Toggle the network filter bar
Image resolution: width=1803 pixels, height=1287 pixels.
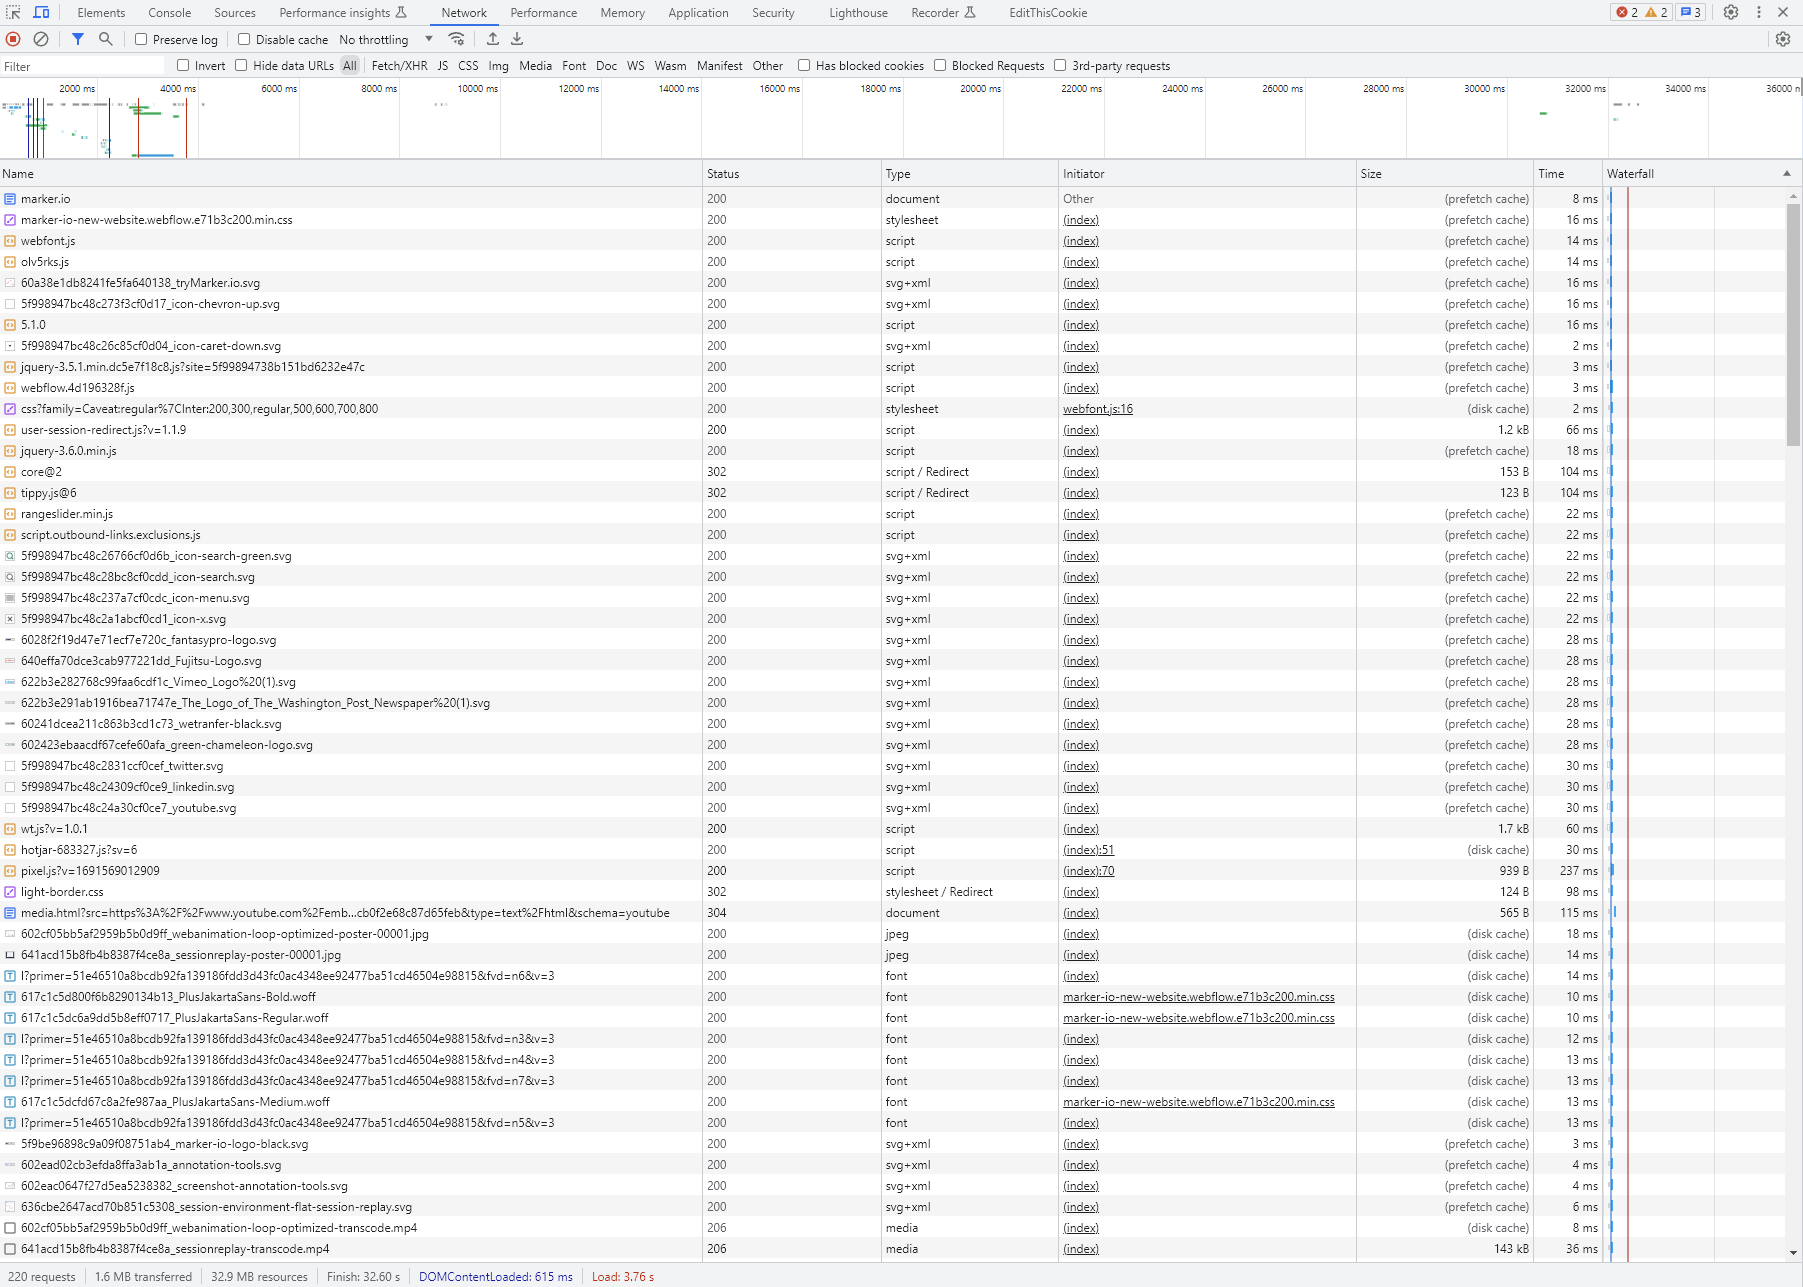(x=78, y=39)
